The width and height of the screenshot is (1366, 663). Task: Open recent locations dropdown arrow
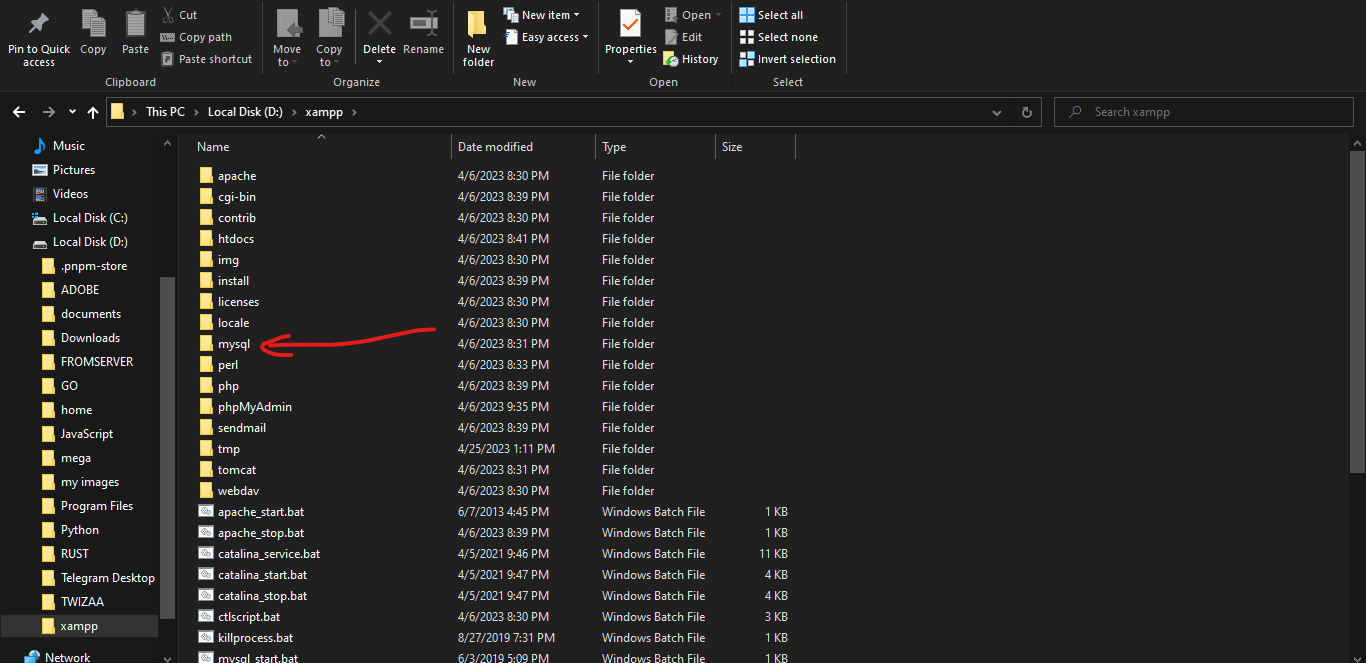(x=72, y=112)
